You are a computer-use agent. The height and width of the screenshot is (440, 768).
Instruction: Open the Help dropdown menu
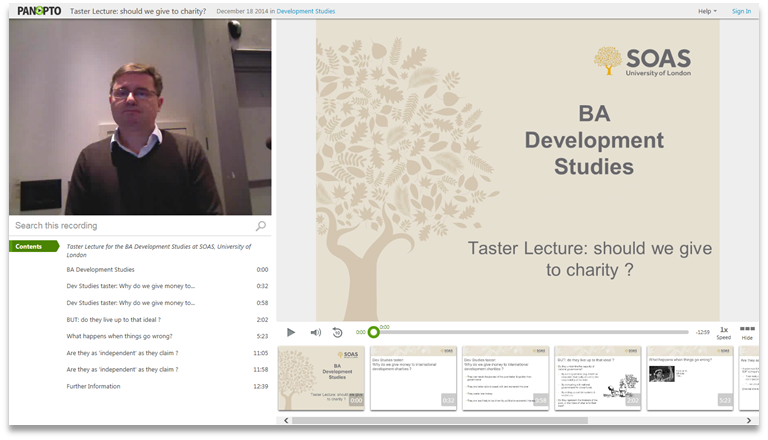coord(707,11)
